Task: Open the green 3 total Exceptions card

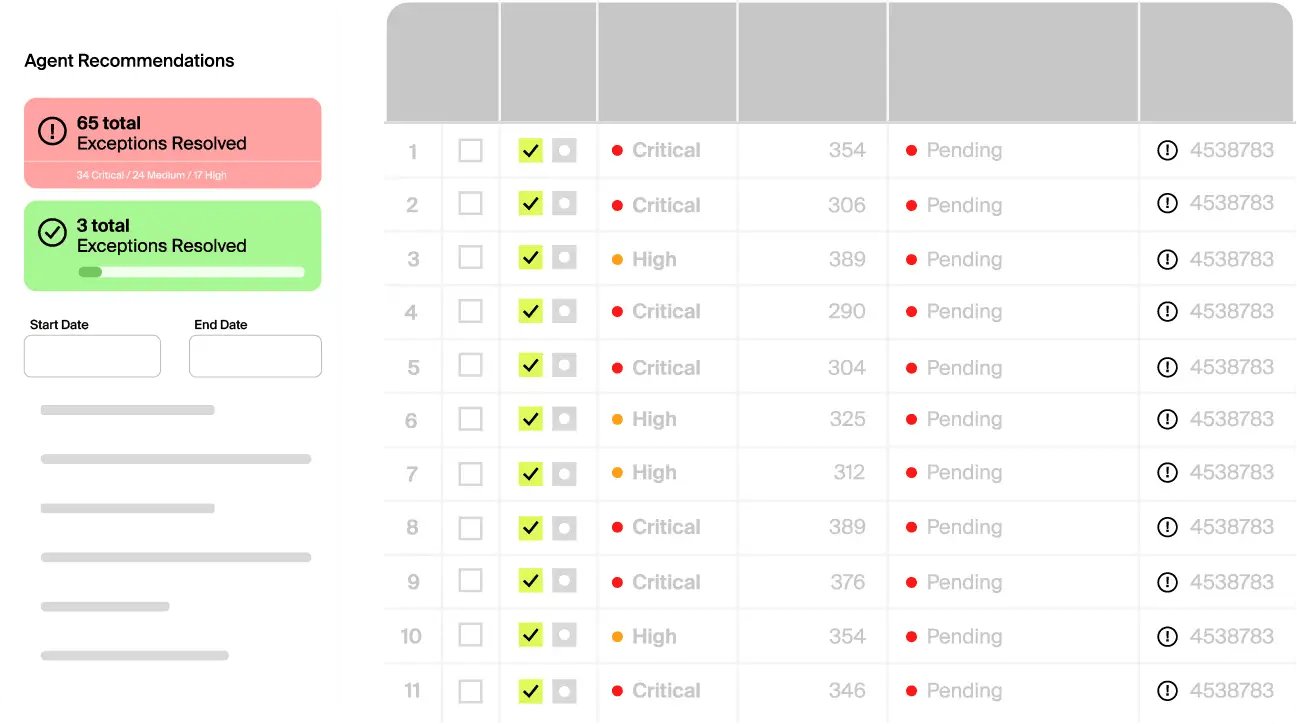Action: (x=173, y=245)
